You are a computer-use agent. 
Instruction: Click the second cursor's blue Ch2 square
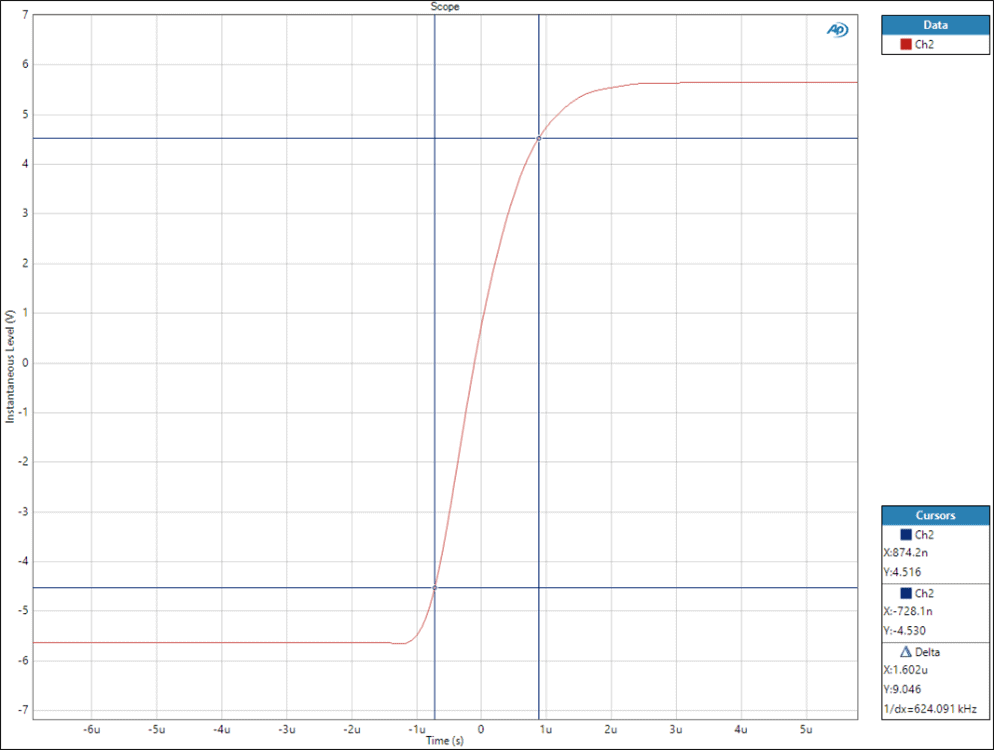coord(906,593)
